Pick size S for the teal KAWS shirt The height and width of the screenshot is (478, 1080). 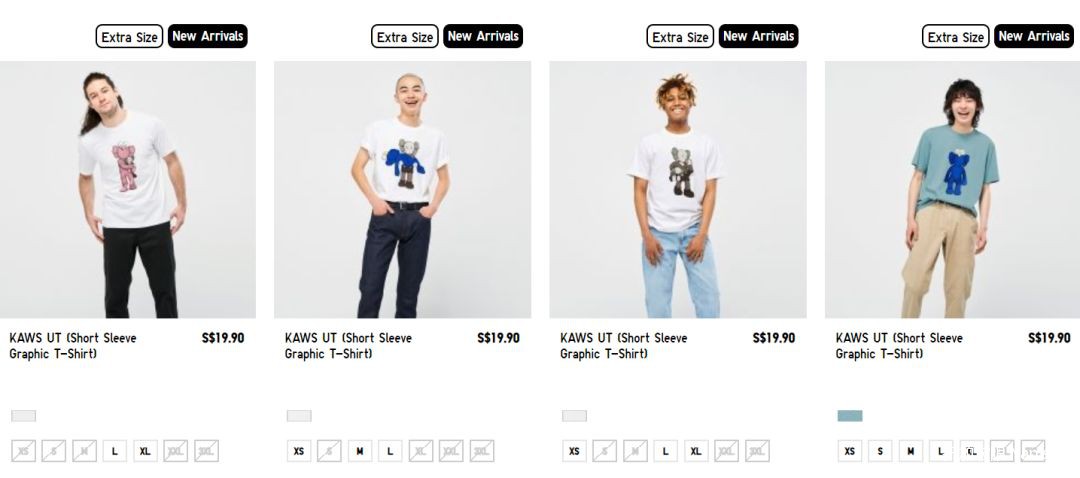880,451
